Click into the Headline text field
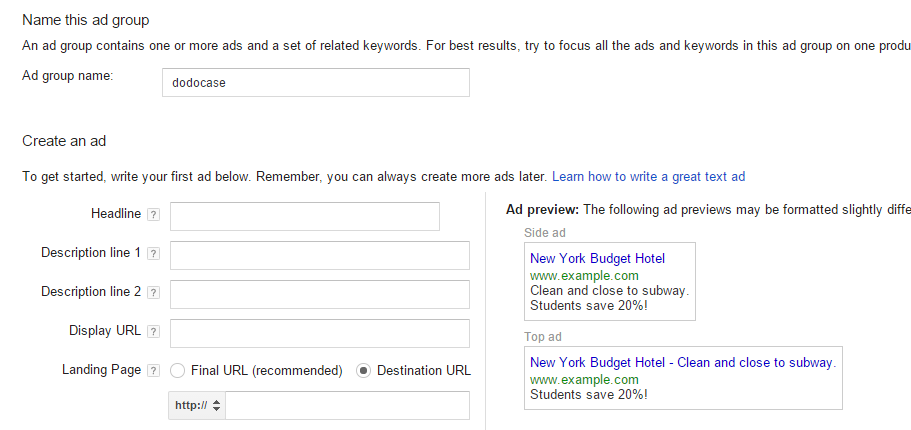Image resolution: width=911 pixels, height=430 pixels. 304,216
